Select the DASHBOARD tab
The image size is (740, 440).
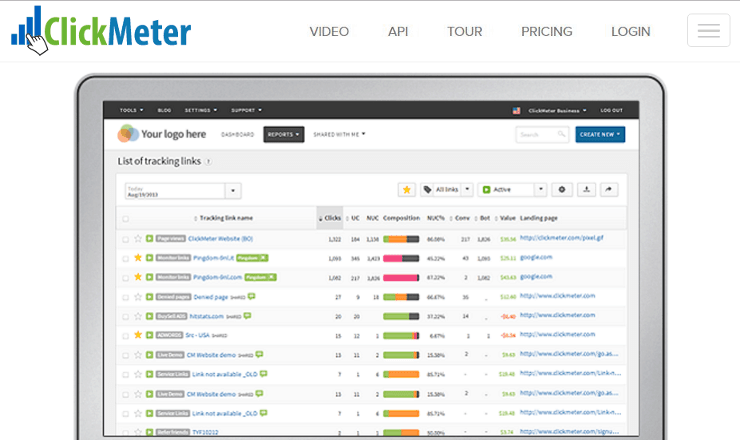[x=237, y=135]
